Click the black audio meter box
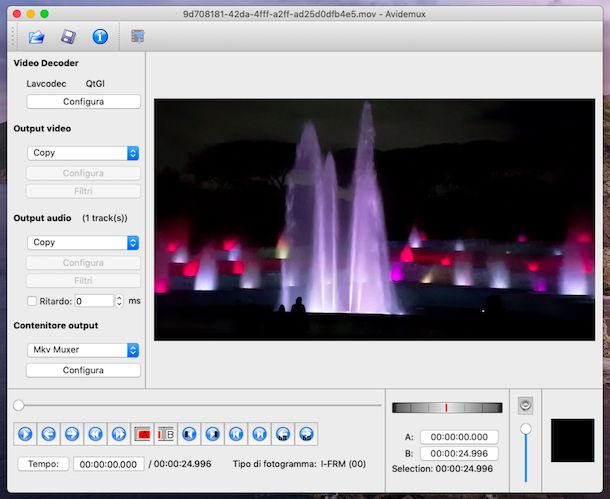This screenshot has width=610, height=499. pos(572,440)
